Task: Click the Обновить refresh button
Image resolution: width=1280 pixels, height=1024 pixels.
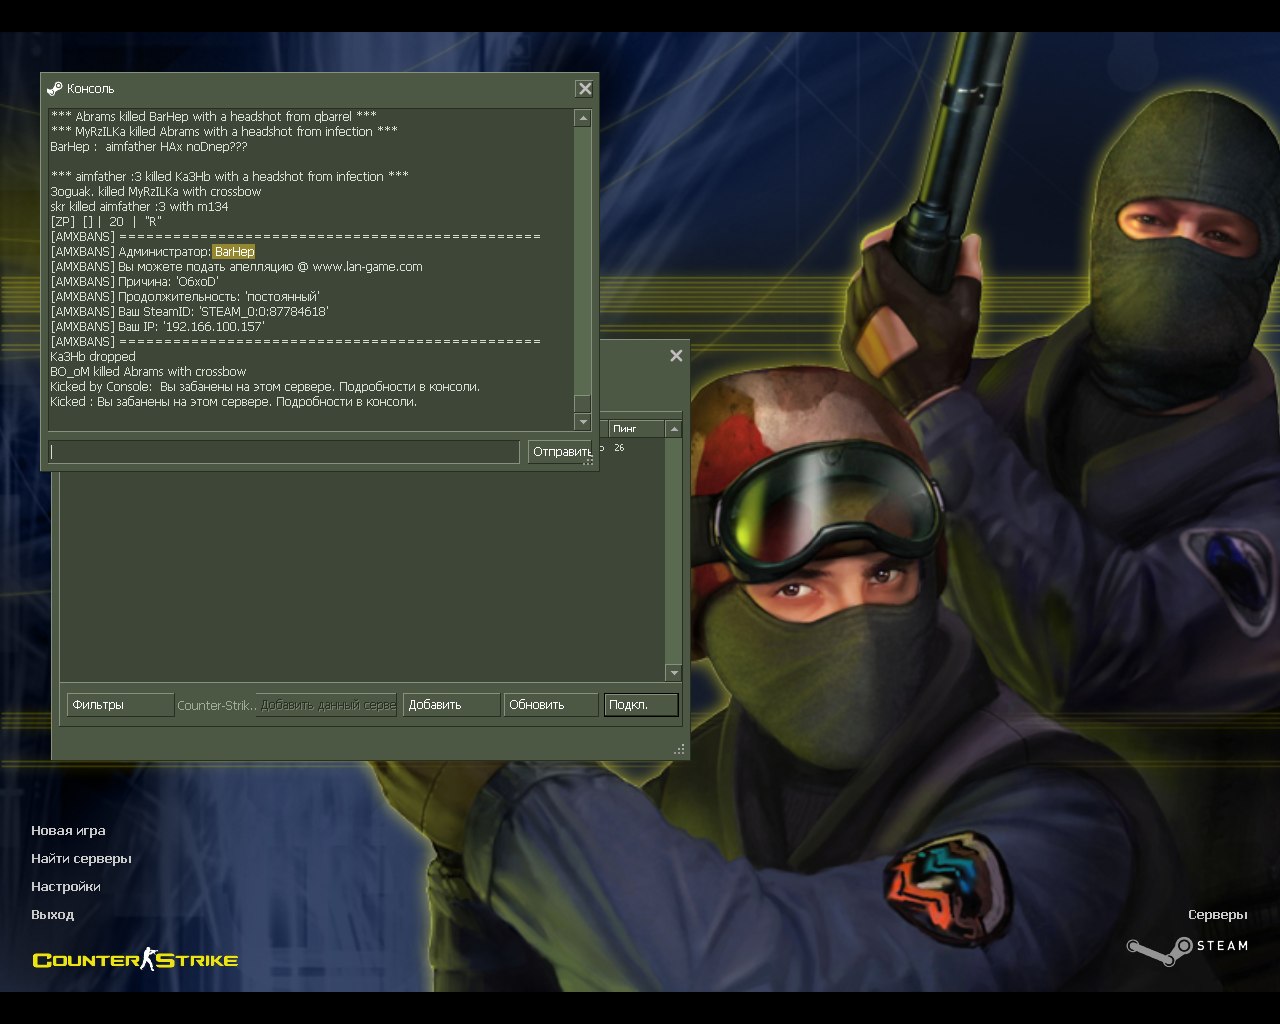Action: 550,705
